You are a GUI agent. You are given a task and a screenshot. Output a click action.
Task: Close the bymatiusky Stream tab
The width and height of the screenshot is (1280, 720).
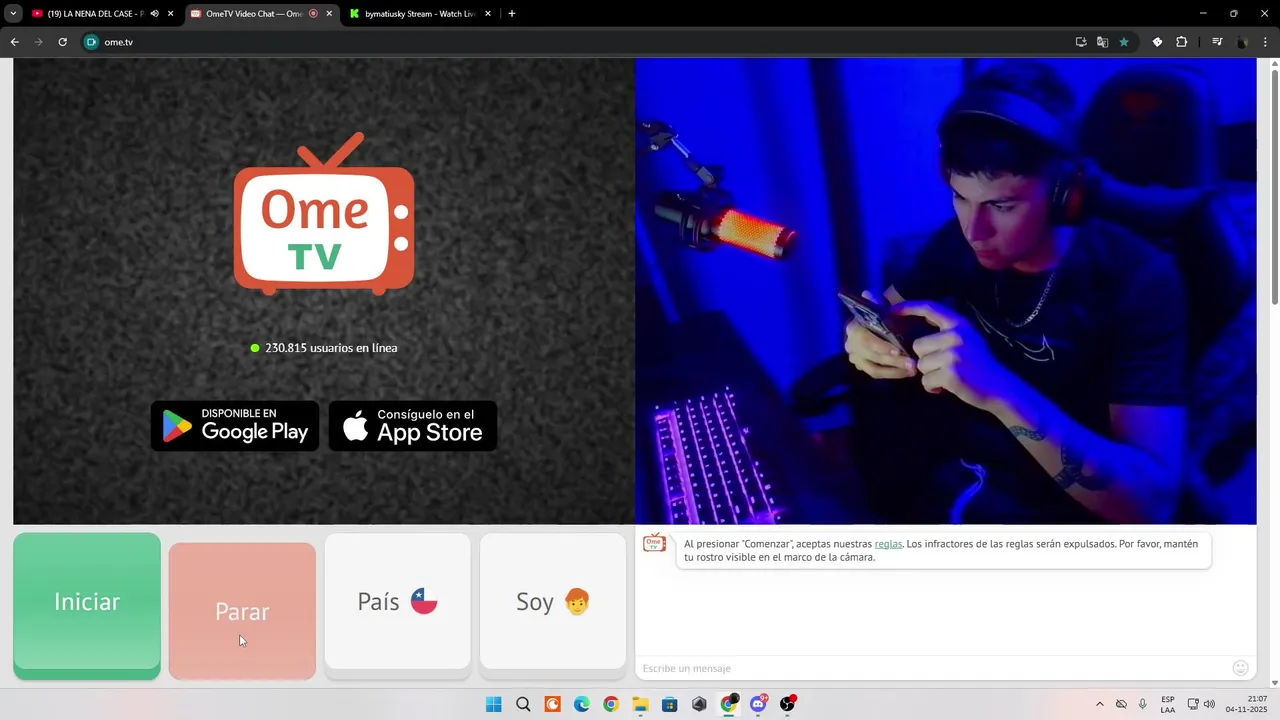(488, 14)
